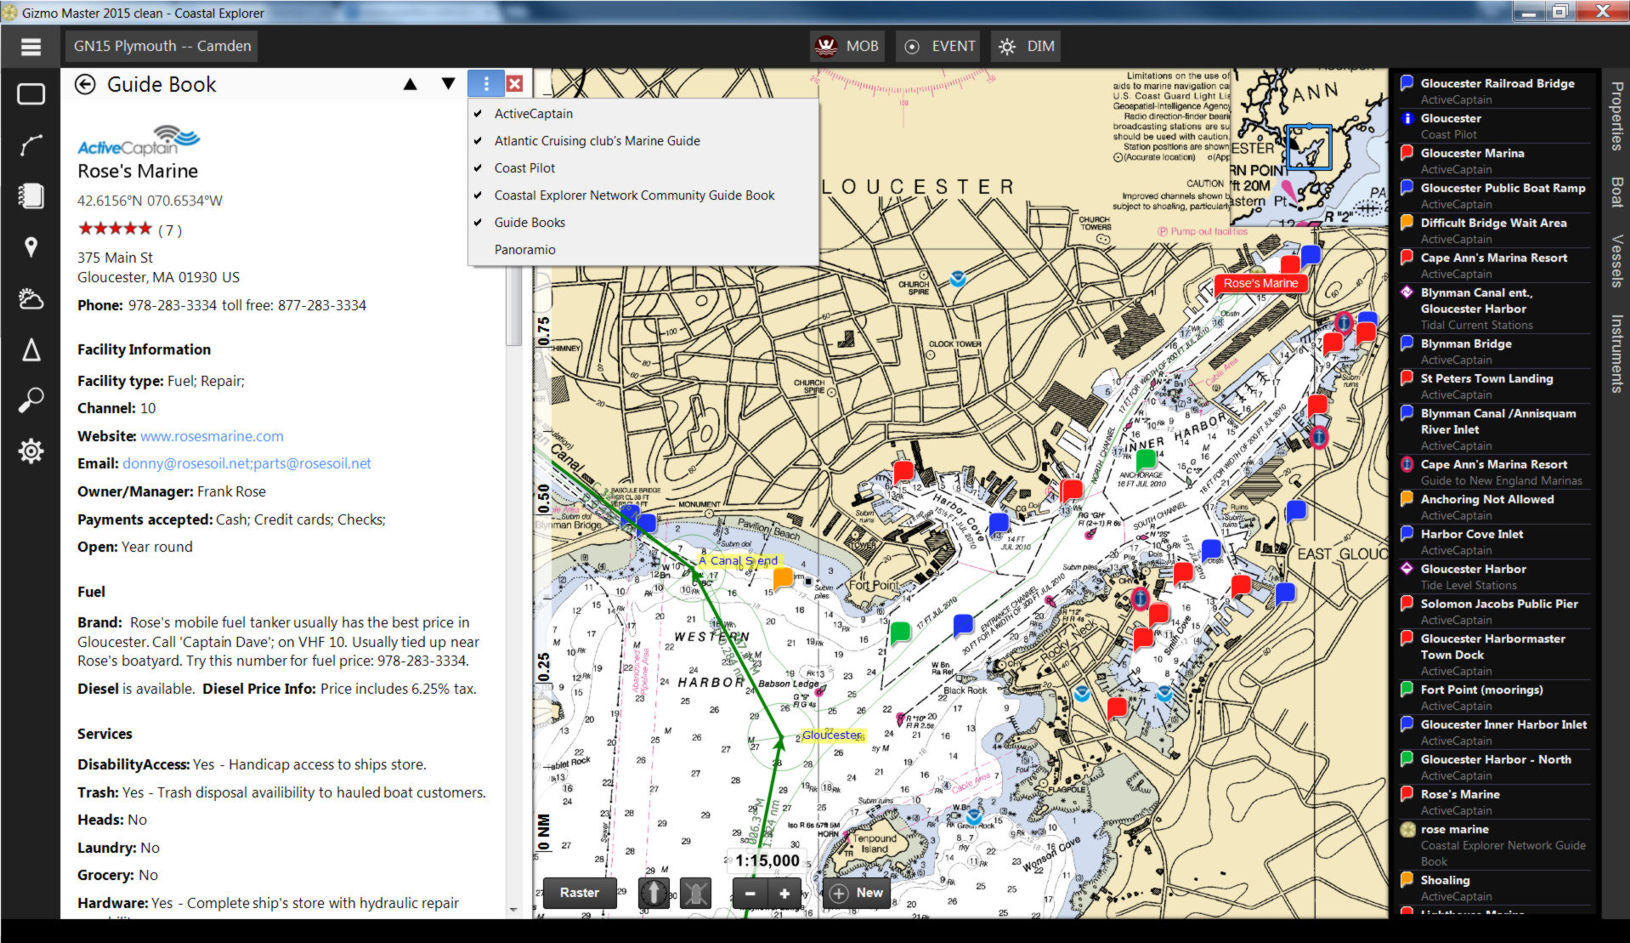Click the boat follow mode icon
Viewport: 1630px width, 943px height.
tap(696, 893)
